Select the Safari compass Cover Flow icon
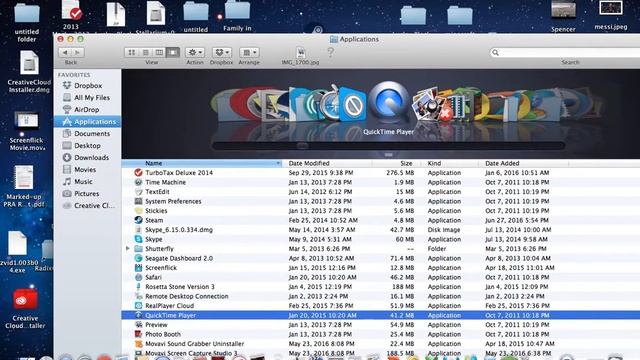640x360 pixels. pos(330,104)
